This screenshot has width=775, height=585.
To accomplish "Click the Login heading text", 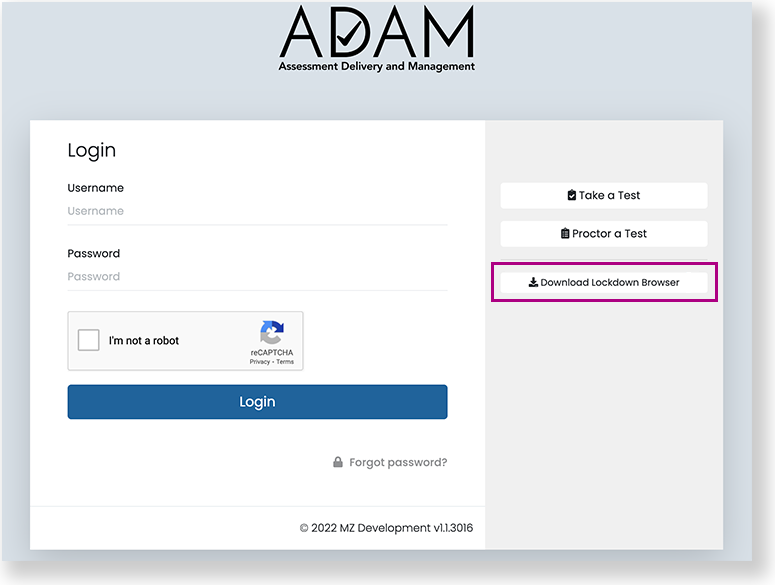I will tap(91, 150).
